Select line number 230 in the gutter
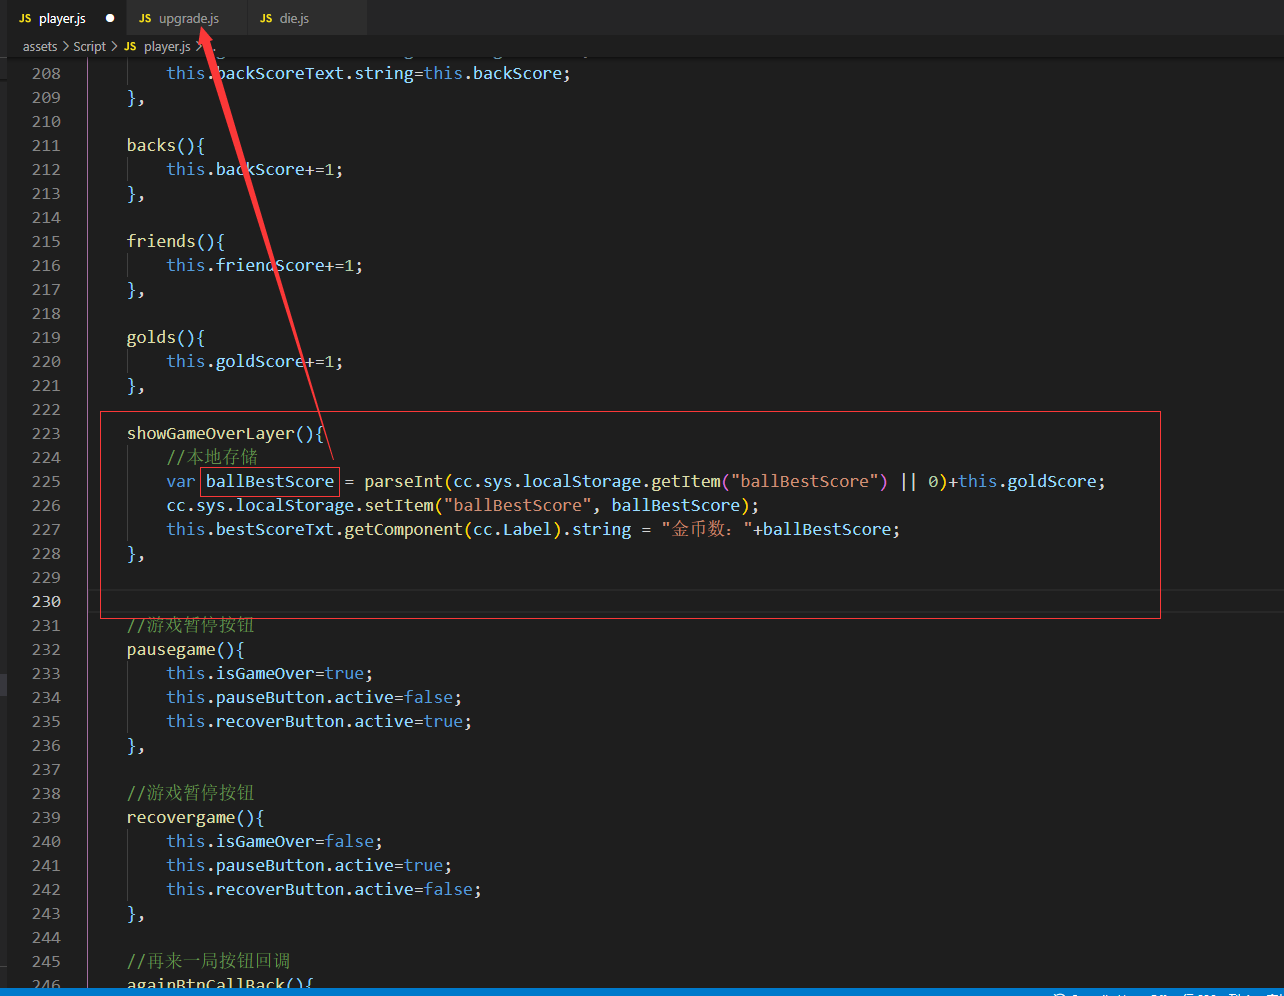The width and height of the screenshot is (1284, 996). click(46, 601)
